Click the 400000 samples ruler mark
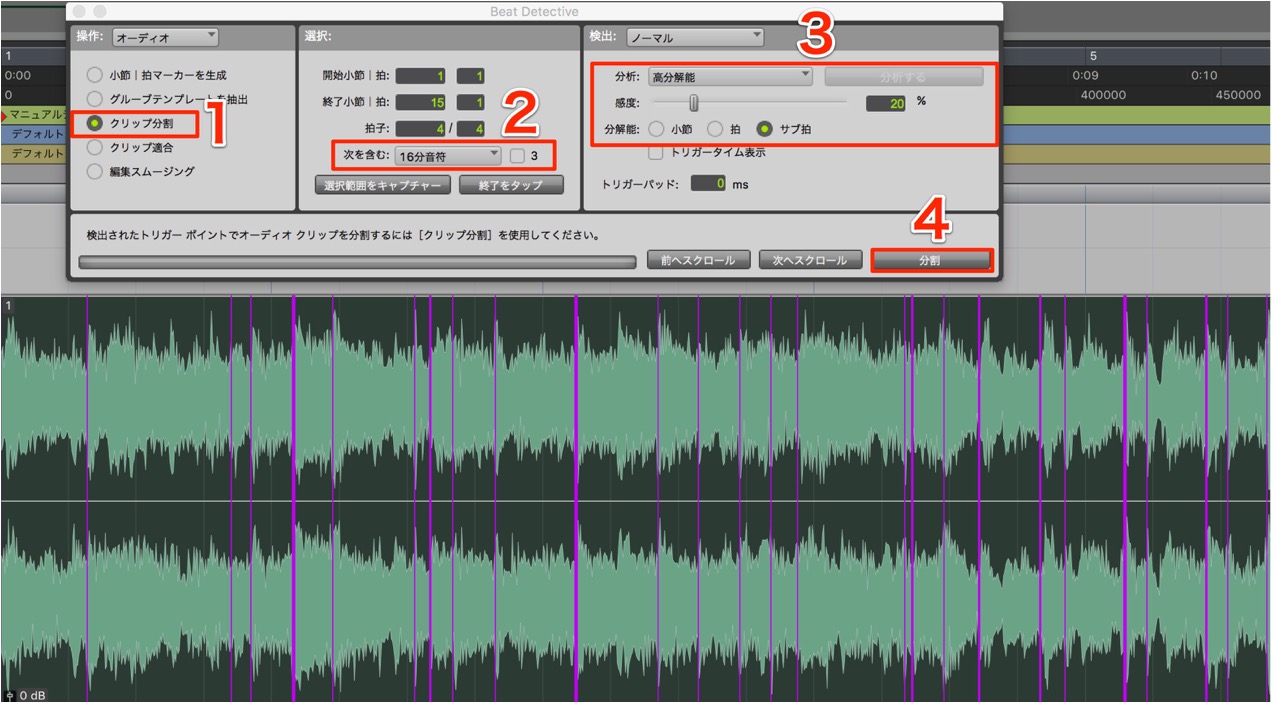 1103,95
